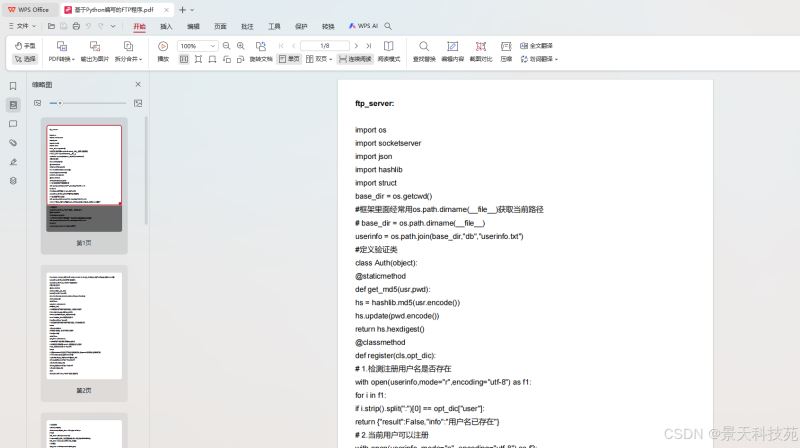Click the search magnifier beside WPS AI
Screen dimensions: 800x448
[x=388, y=26]
